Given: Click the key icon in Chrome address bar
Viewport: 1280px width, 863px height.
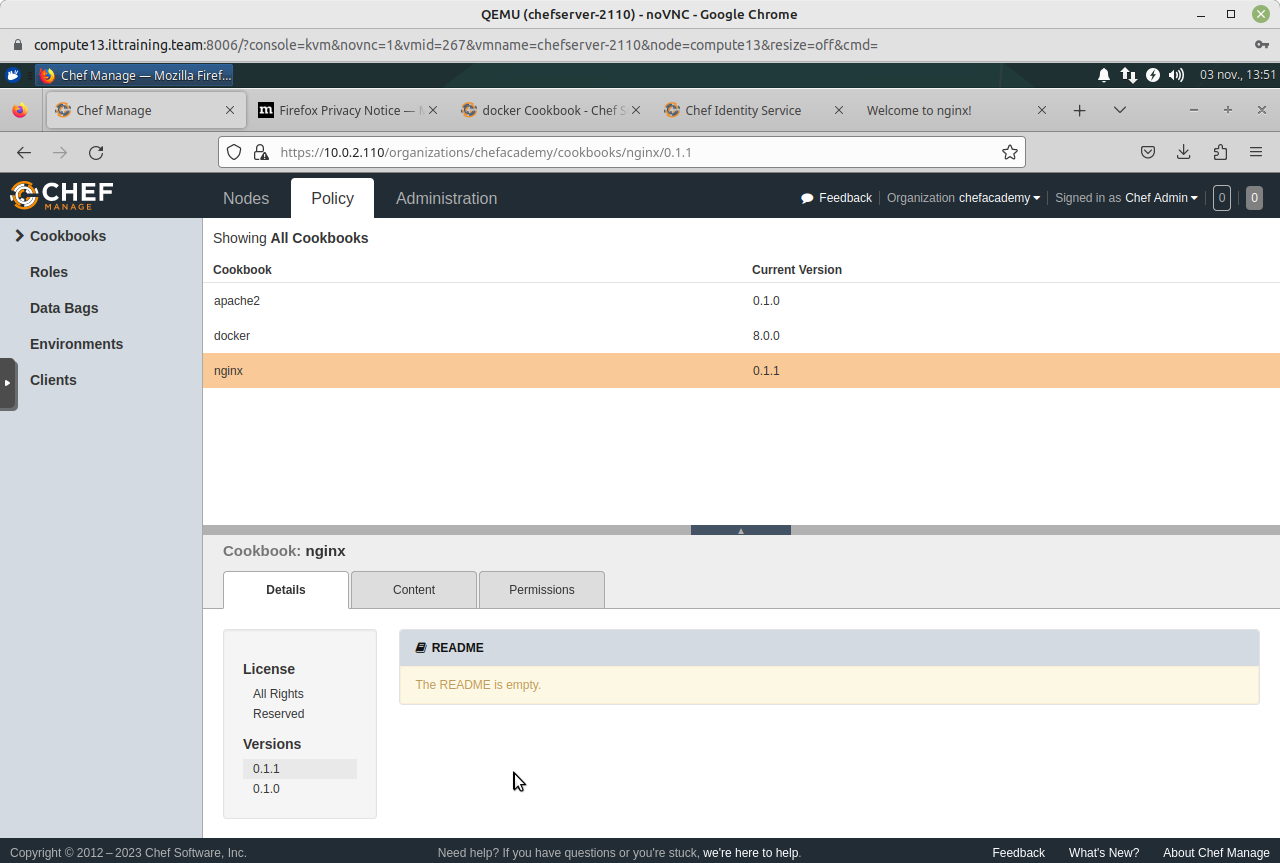Looking at the screenshot, I should (x=1262, y=45).
